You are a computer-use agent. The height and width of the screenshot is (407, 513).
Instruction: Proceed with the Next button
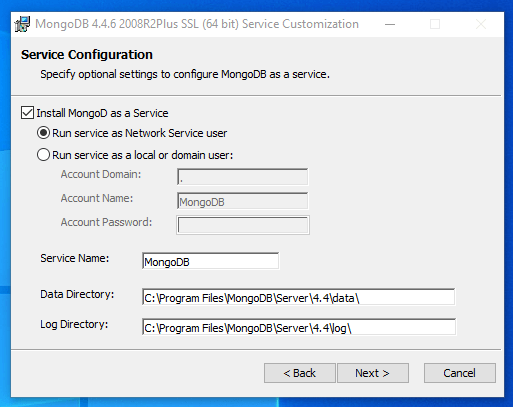coord(373,373)
